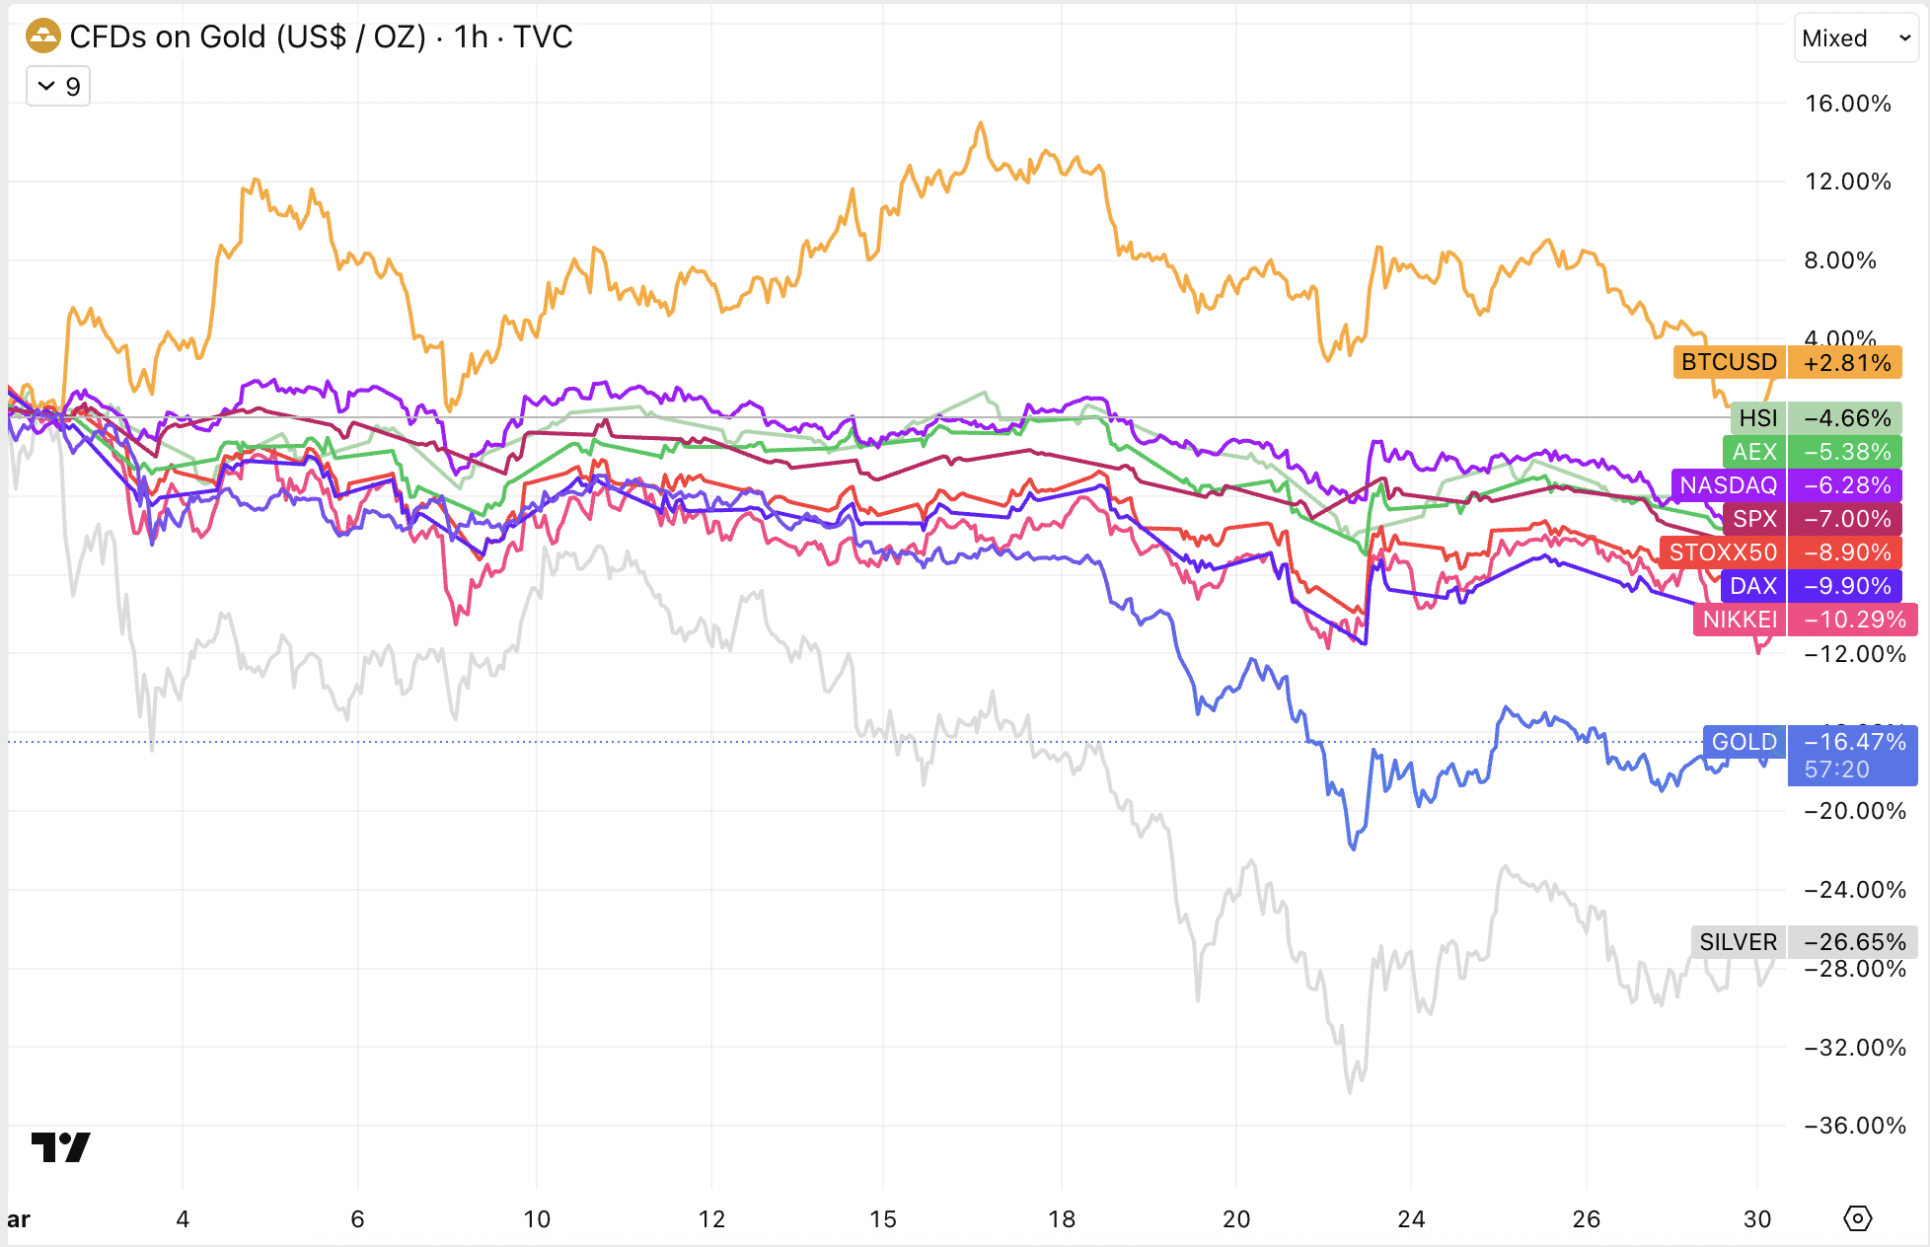Select the GOLD price label
This screenshot has height=1247, width=1930.
[1744, 742]
